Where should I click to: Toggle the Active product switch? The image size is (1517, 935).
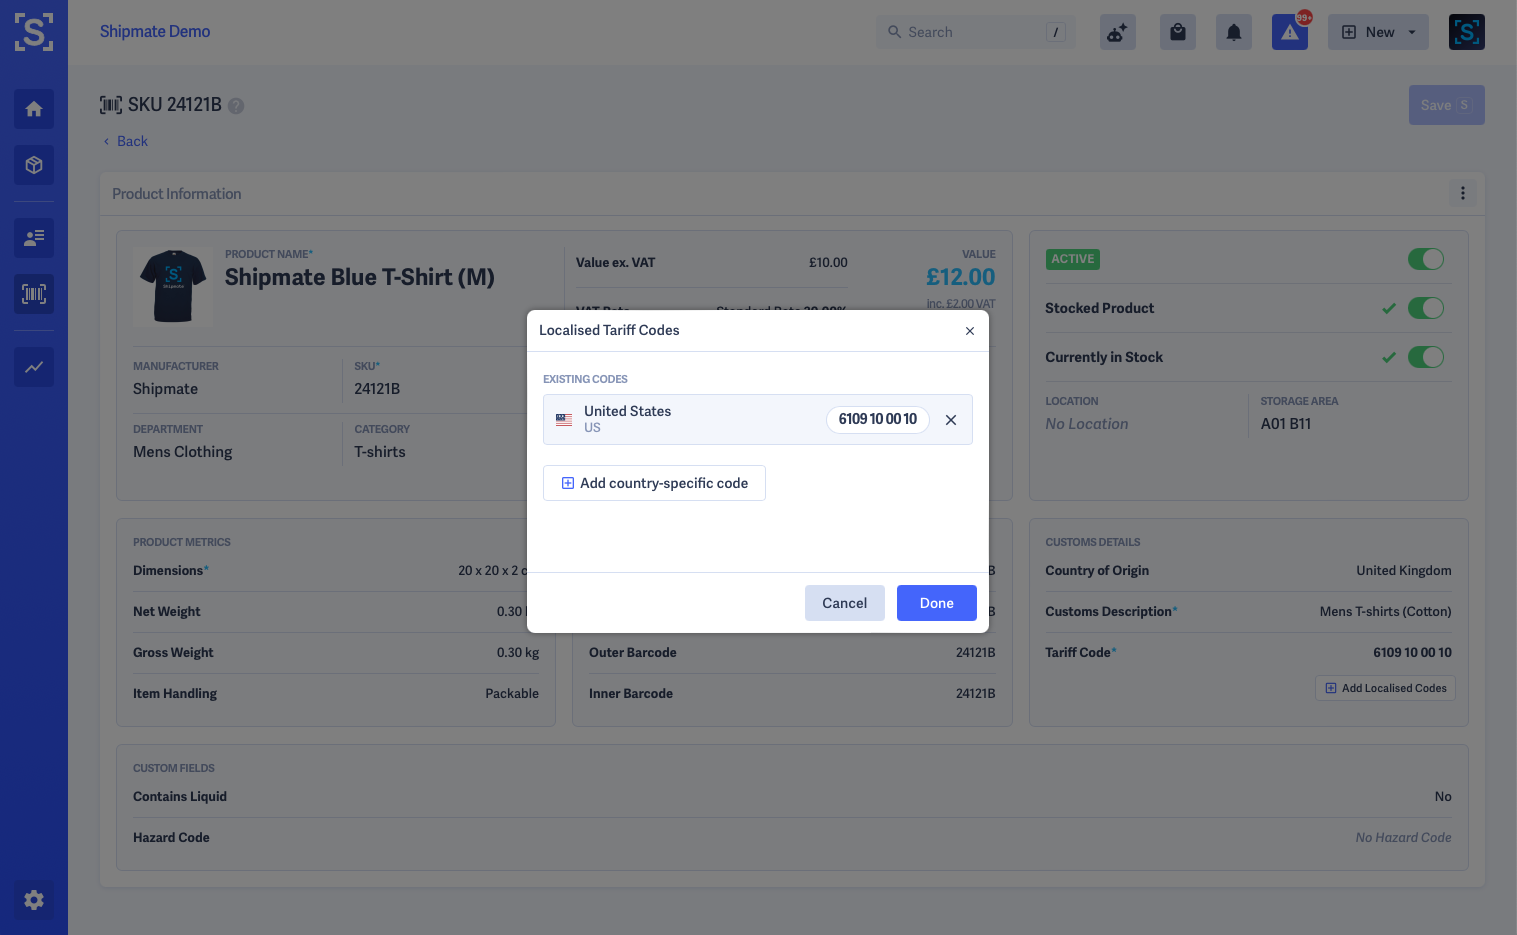1426,259
